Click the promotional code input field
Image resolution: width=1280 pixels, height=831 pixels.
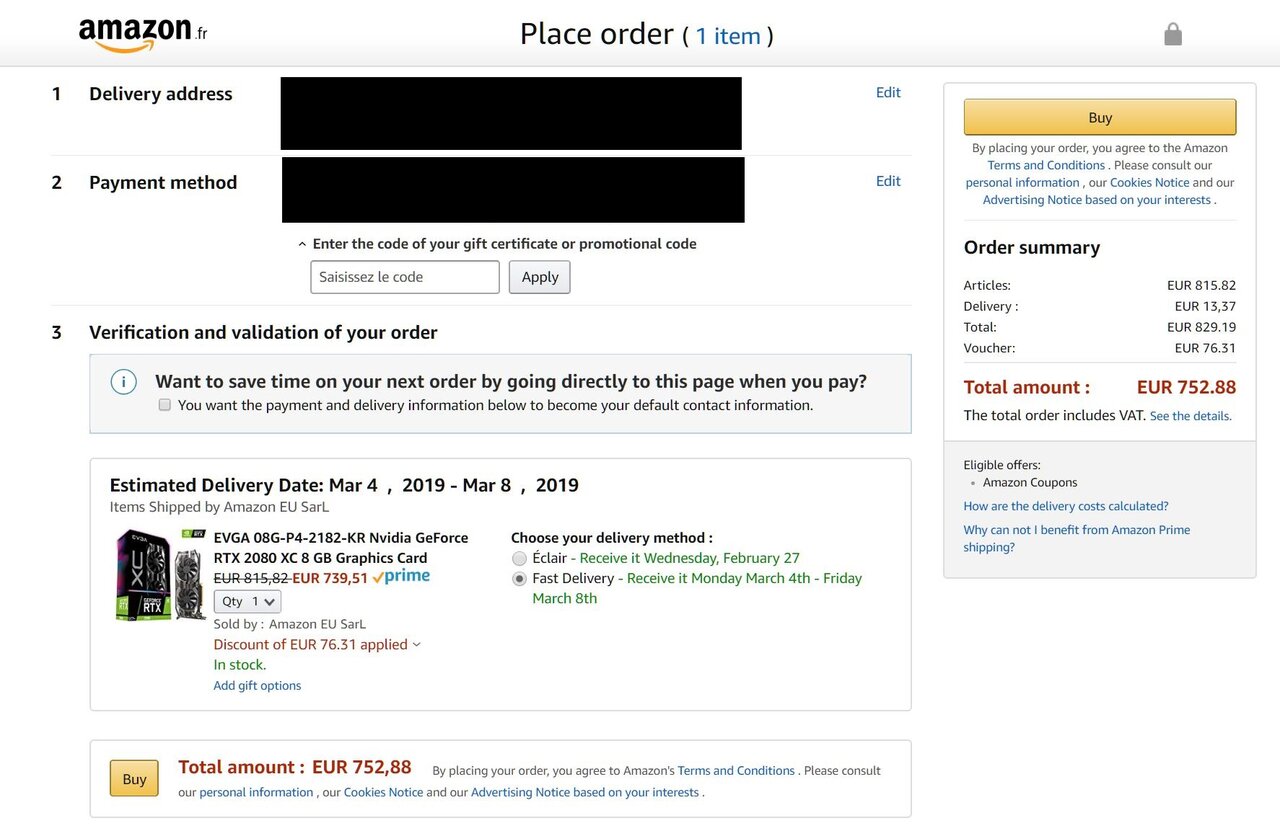pyautogui.click(x=405, y=277)
